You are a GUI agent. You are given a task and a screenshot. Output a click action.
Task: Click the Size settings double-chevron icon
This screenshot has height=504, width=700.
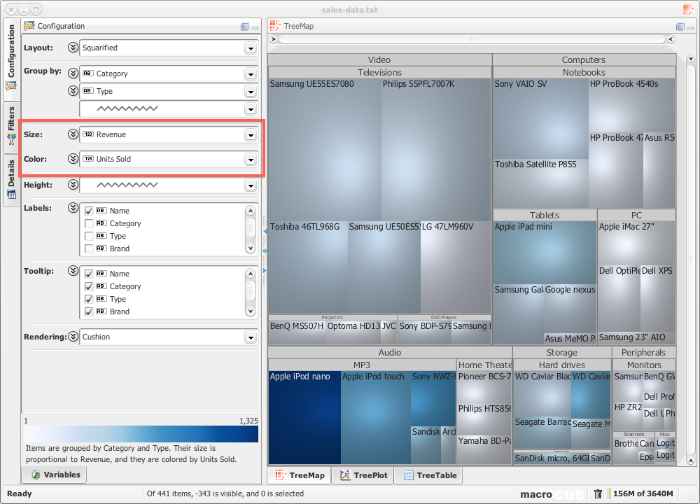pyautogui.click(x=72, y=134)
